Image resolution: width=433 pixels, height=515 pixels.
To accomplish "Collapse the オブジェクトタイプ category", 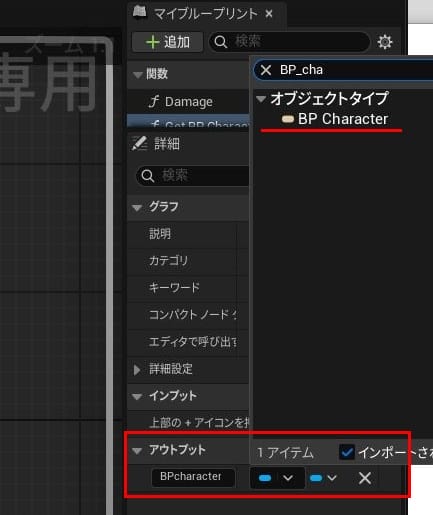I will pos(261,99).
